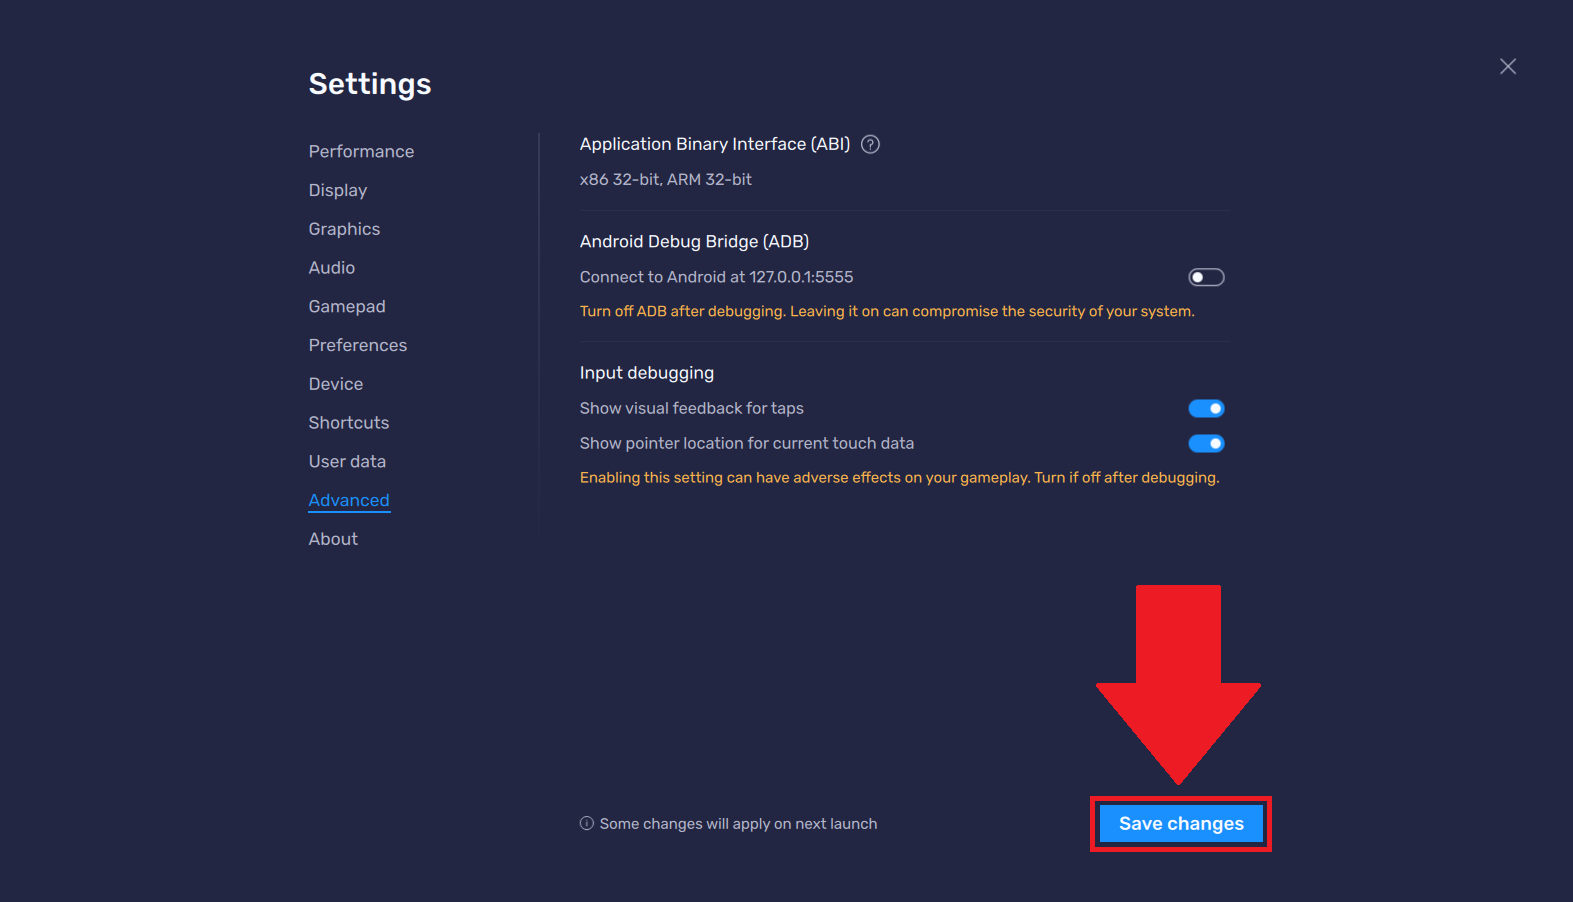The width and height of the screenshot is (1573, 902).
Task: Click the 'Show visual feedback for taps' label
Action: click(x=692, y=408)
